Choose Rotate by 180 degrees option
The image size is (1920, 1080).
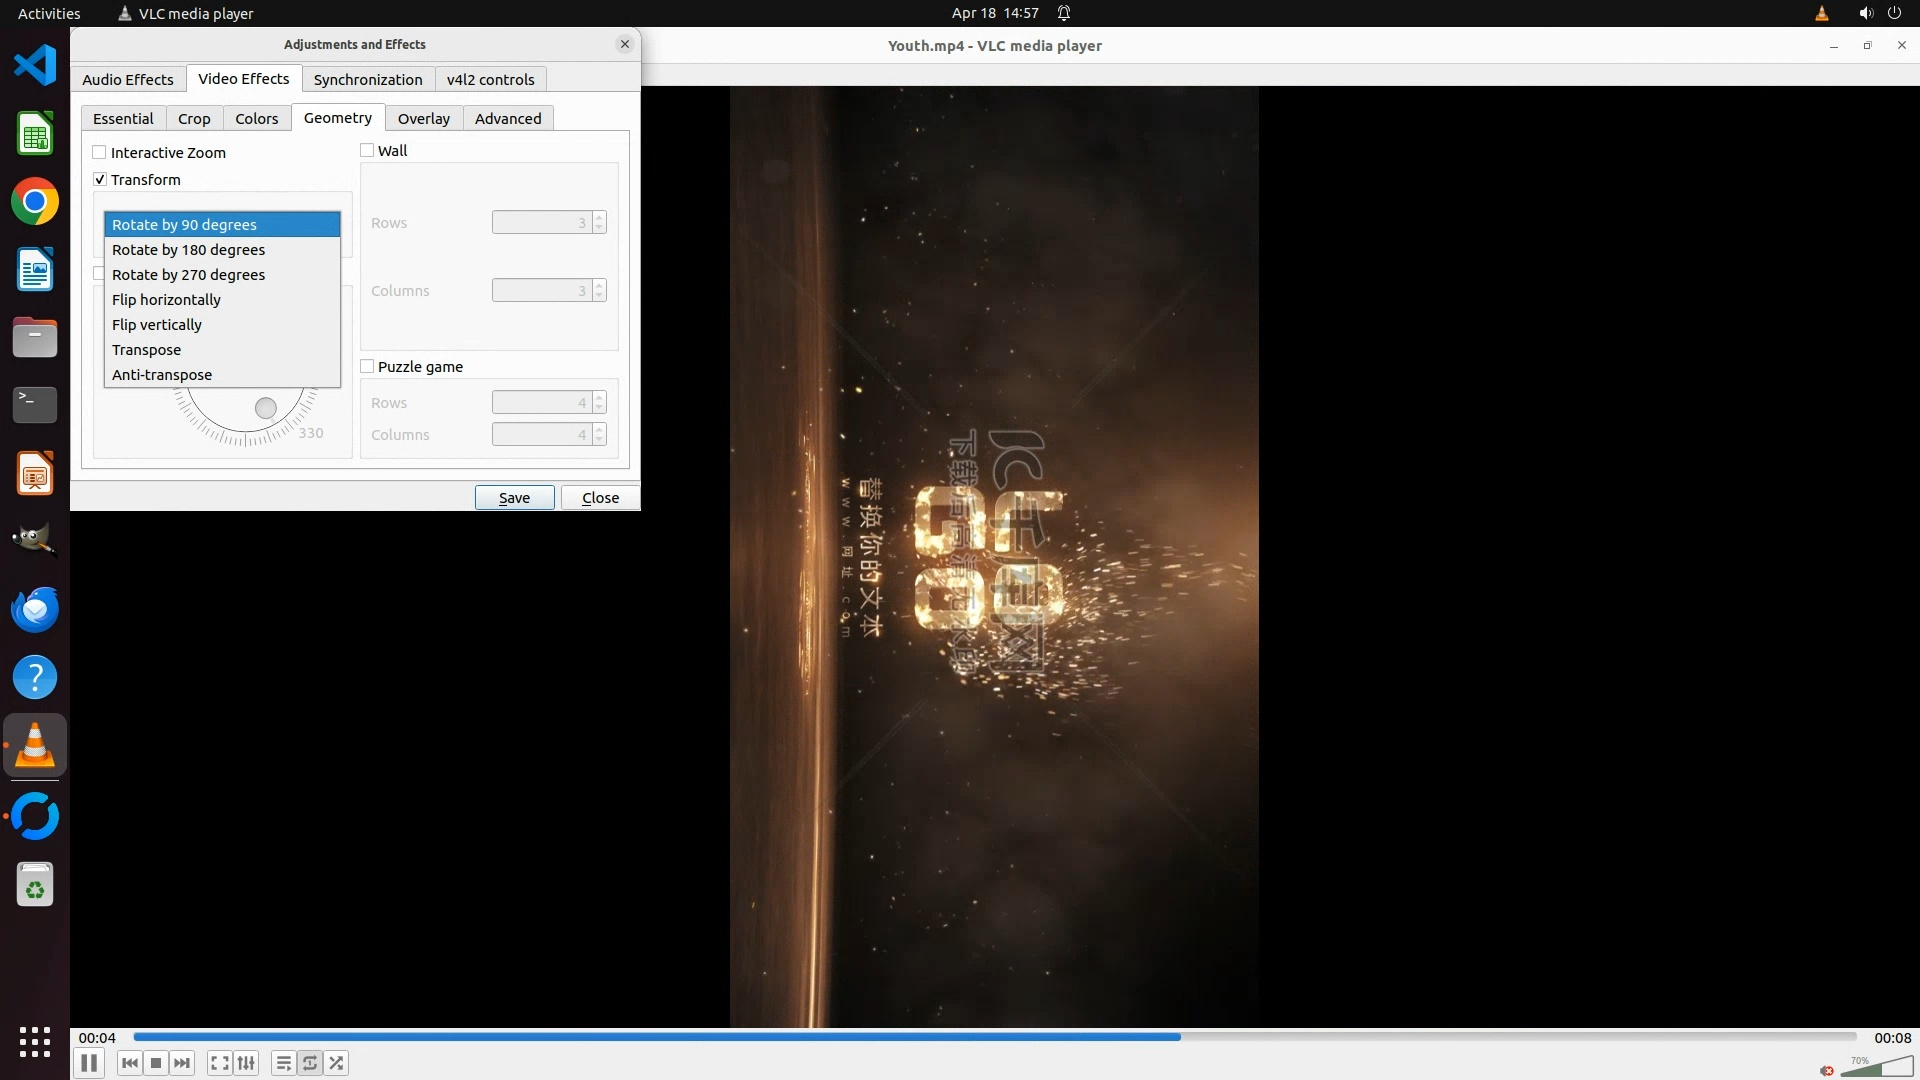tap(188, 250)
